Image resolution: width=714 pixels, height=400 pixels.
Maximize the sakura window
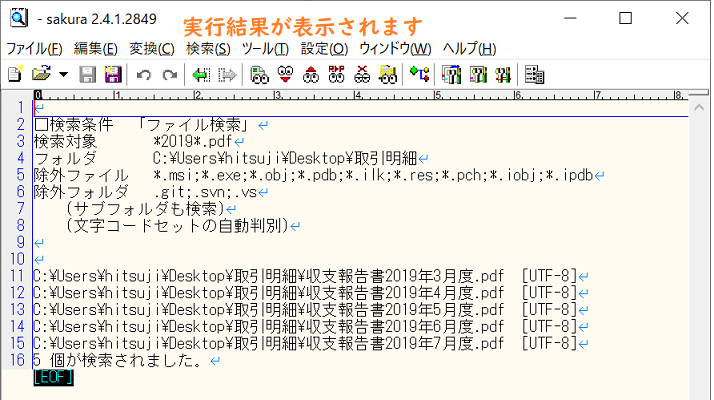(626, 18)
